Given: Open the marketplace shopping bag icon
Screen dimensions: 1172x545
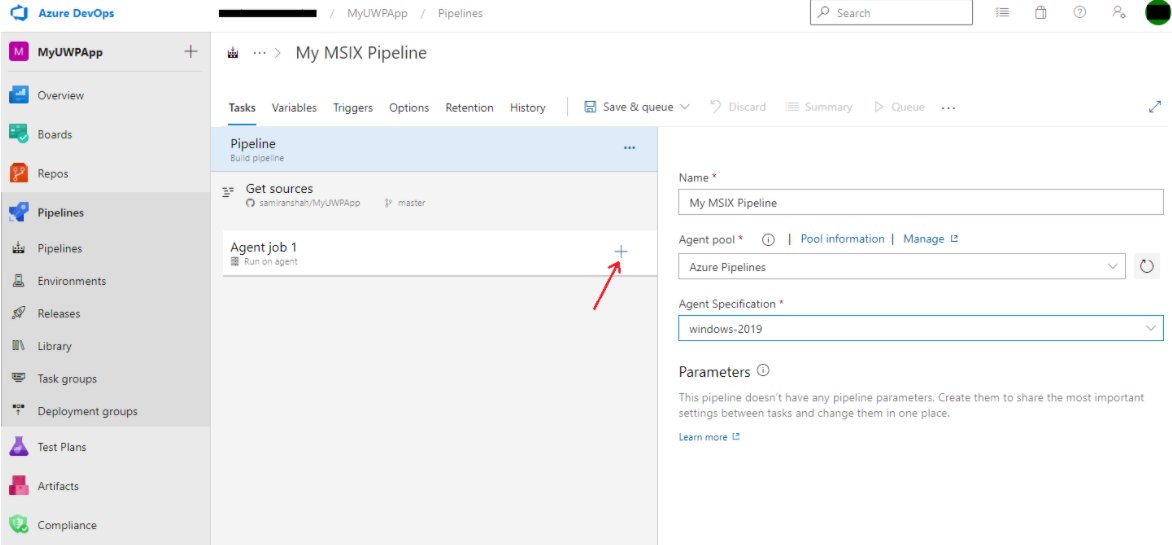Looking at the screenshot, I should [1040, 13].
